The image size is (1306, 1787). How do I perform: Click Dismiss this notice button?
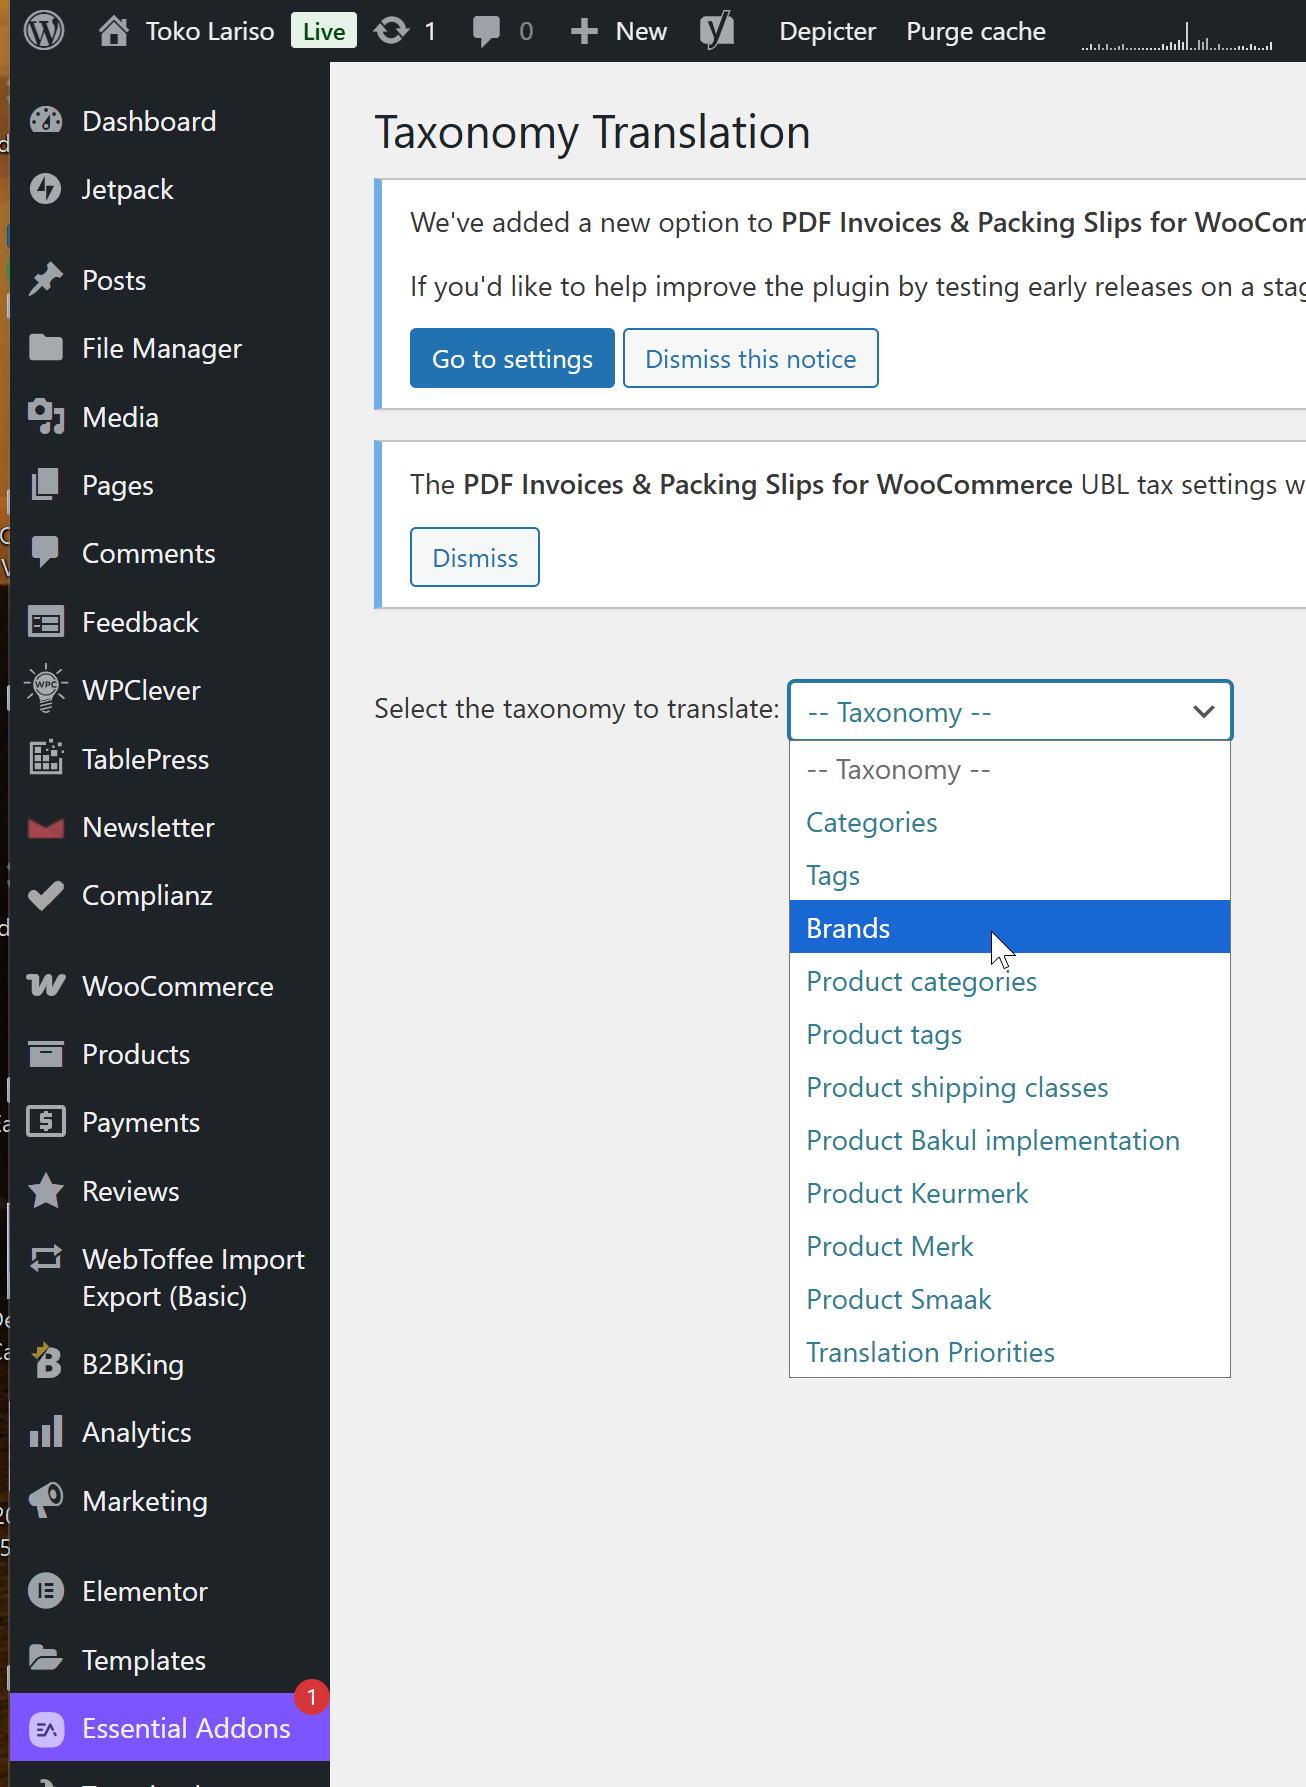(x=751, y=358)
